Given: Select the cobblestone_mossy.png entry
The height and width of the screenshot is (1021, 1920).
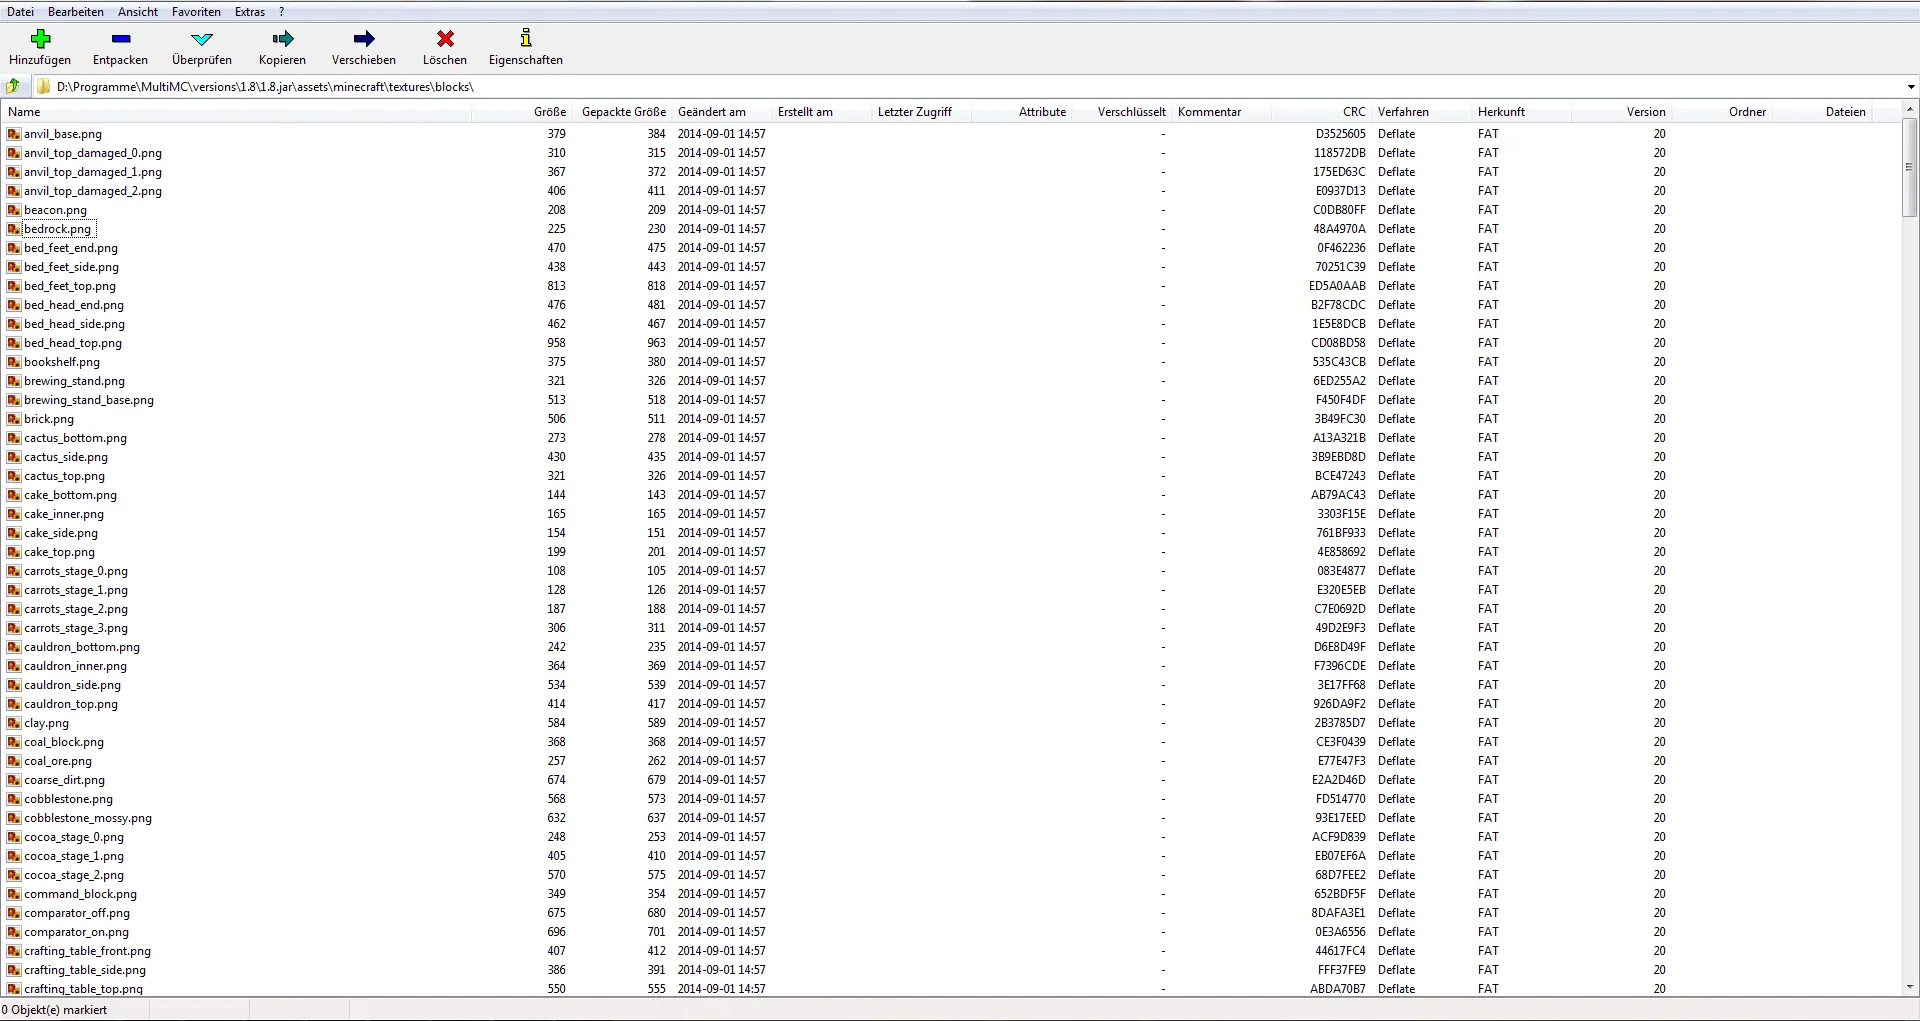Looking at the screenshot, I should (88, 818).
